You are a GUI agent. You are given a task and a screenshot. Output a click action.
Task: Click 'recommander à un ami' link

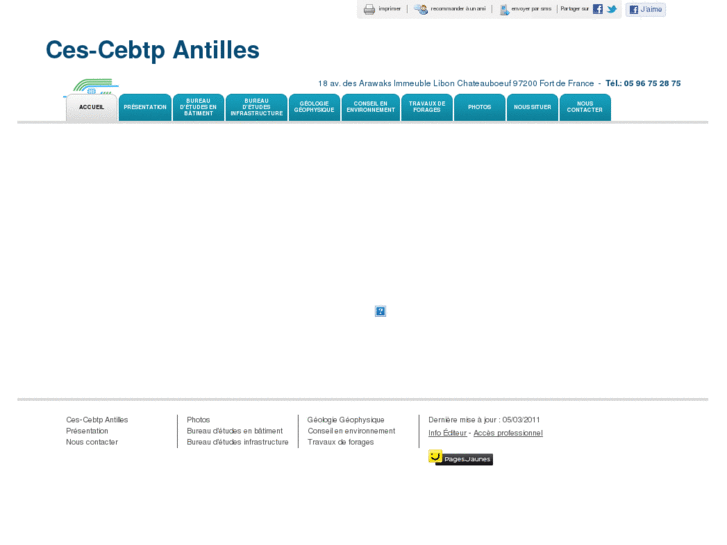[x=458, y=9]
